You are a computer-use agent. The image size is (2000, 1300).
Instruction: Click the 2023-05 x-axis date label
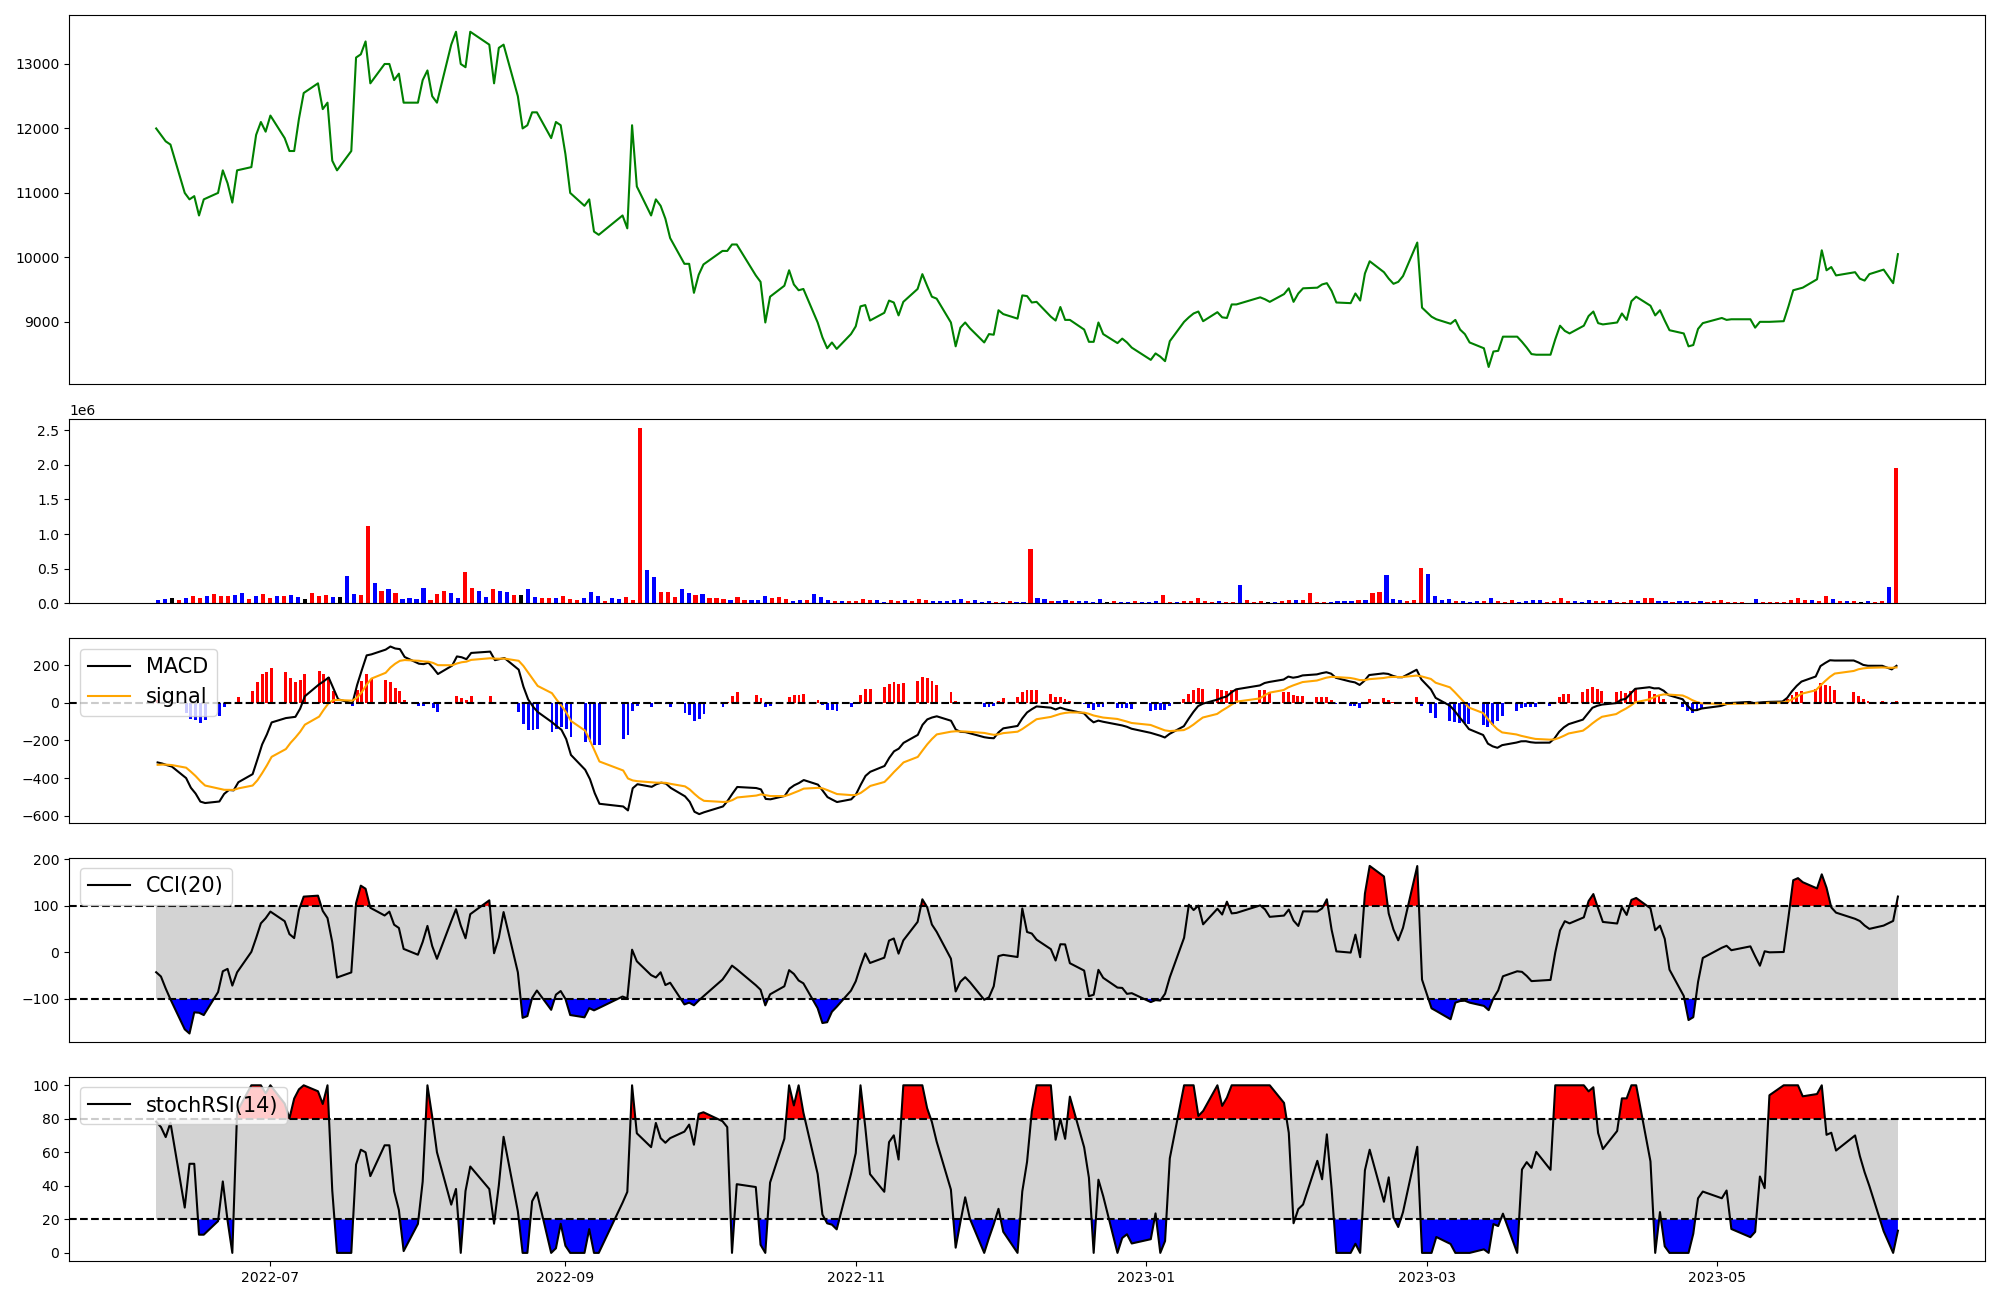click(1717, 1277)
